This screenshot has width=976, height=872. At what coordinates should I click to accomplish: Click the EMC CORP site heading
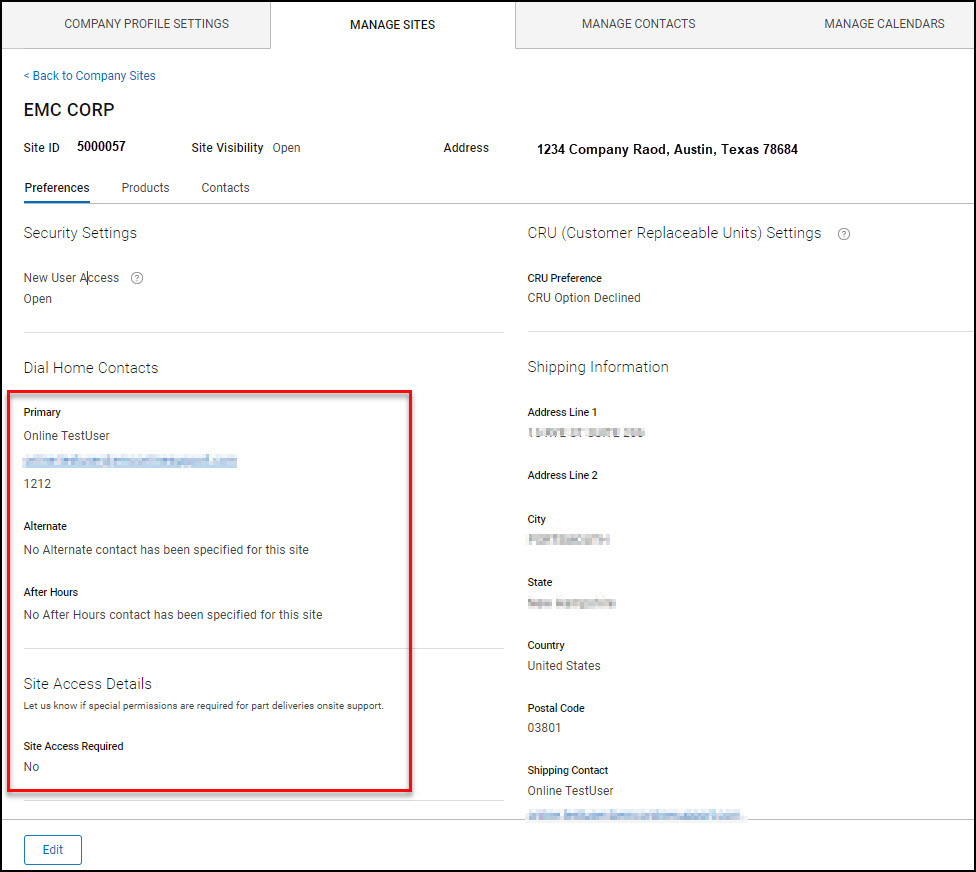coord(69,110)
